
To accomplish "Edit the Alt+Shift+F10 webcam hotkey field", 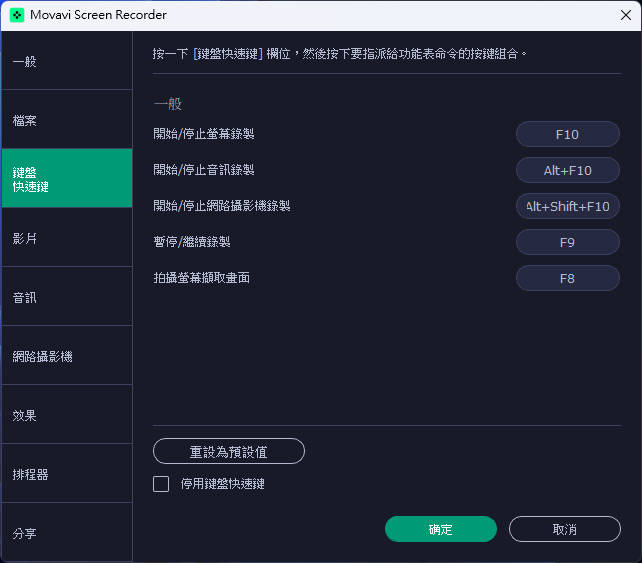I will pyautogui.click(x=567, y=206).
